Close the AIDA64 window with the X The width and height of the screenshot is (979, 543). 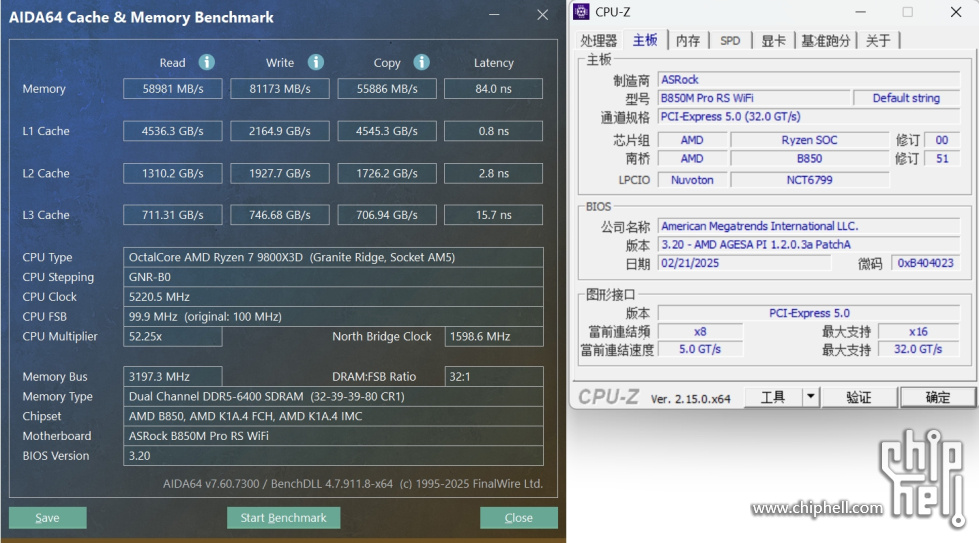pos(543,14)
